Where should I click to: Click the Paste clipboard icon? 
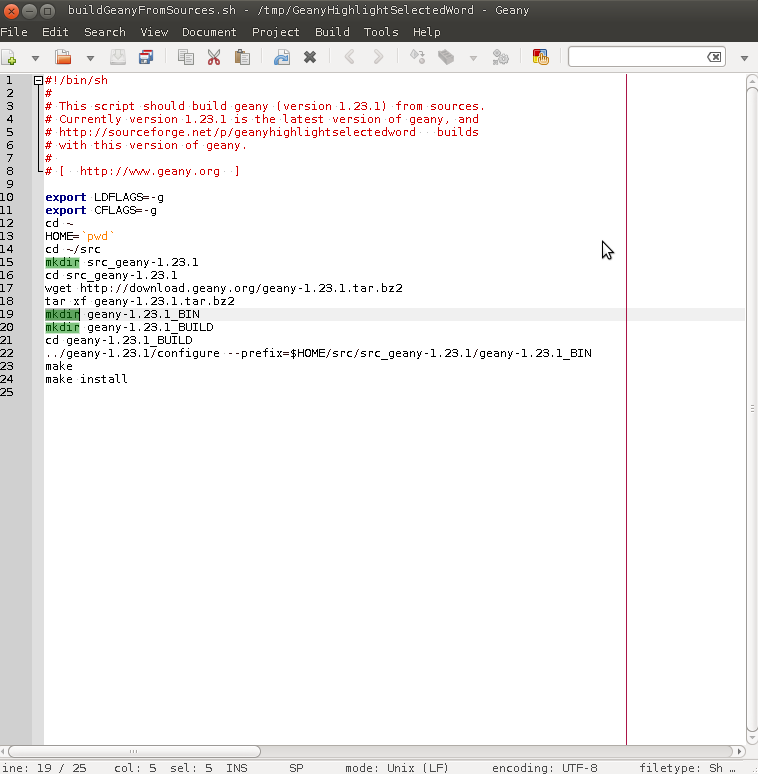[242, 58]
